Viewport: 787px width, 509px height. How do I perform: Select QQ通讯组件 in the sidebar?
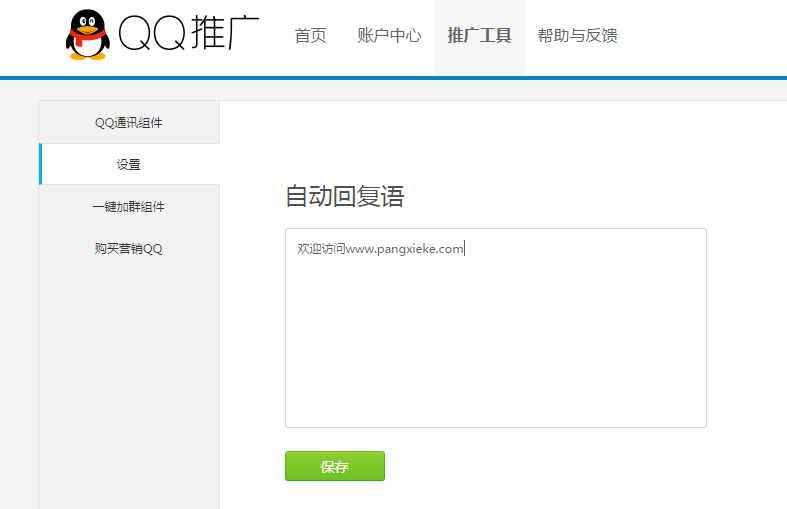click(x=129, y=123)
